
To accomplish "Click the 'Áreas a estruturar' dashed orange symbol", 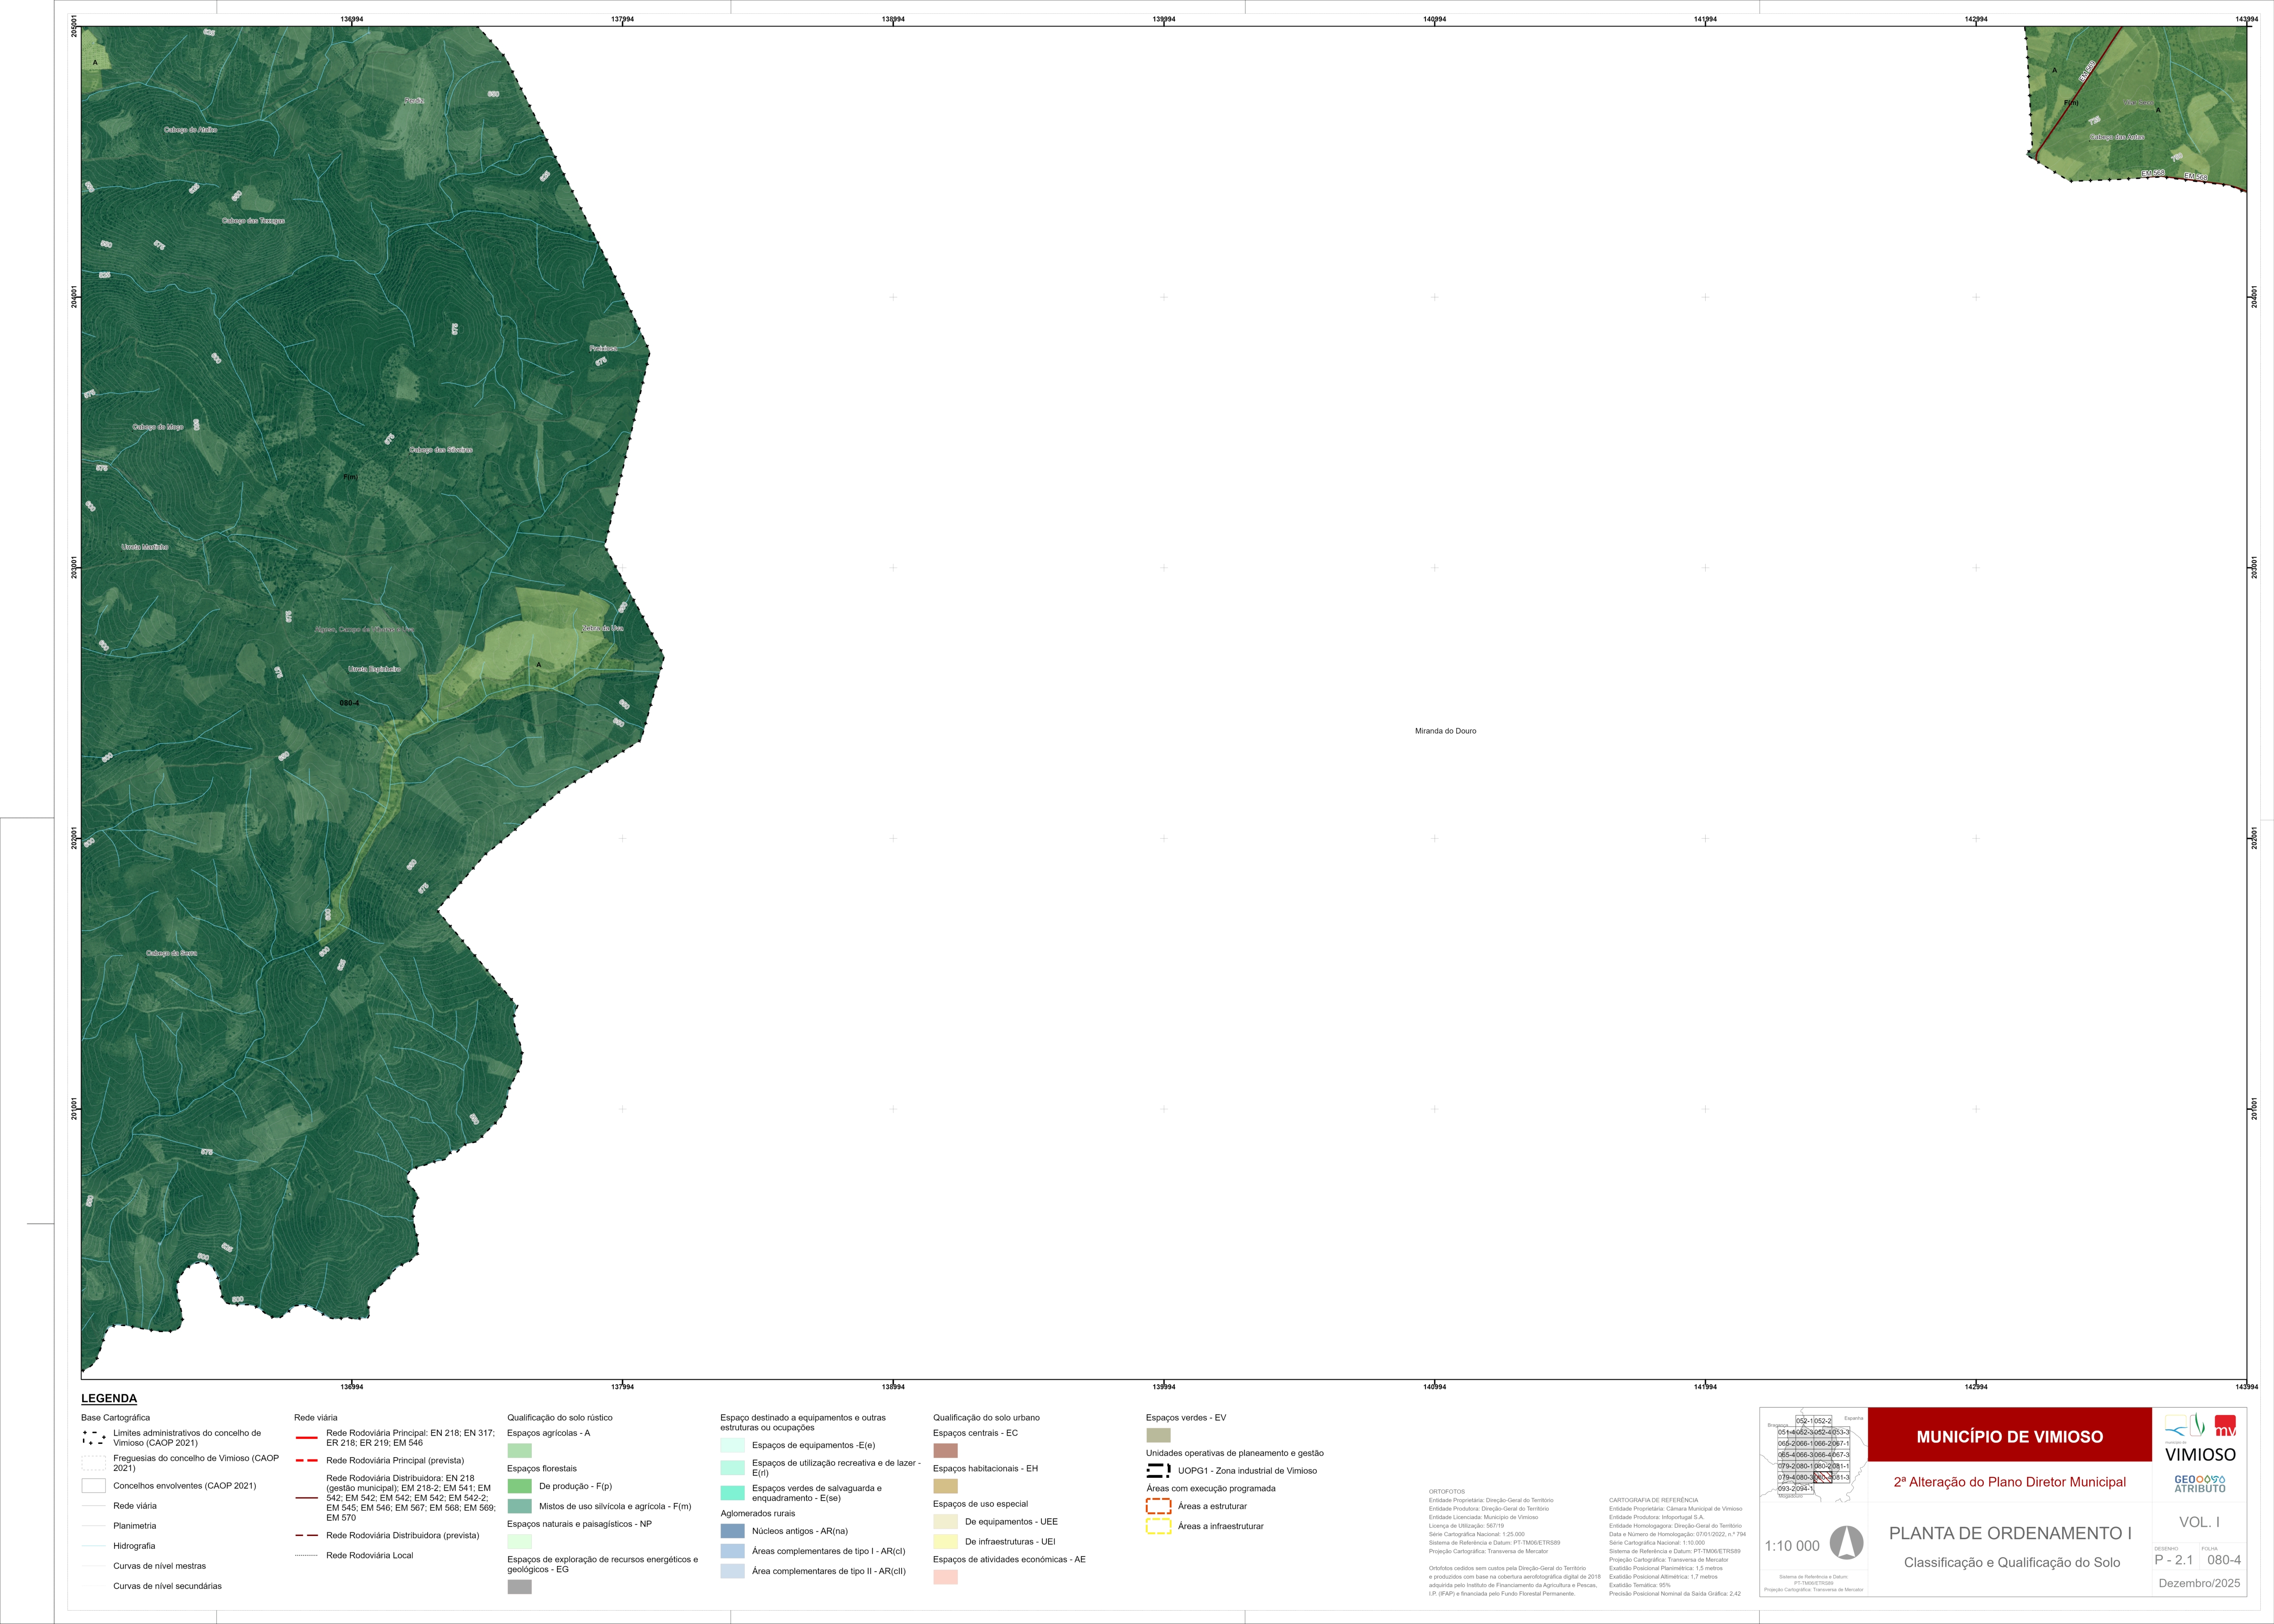I will pos(1158,1506).
